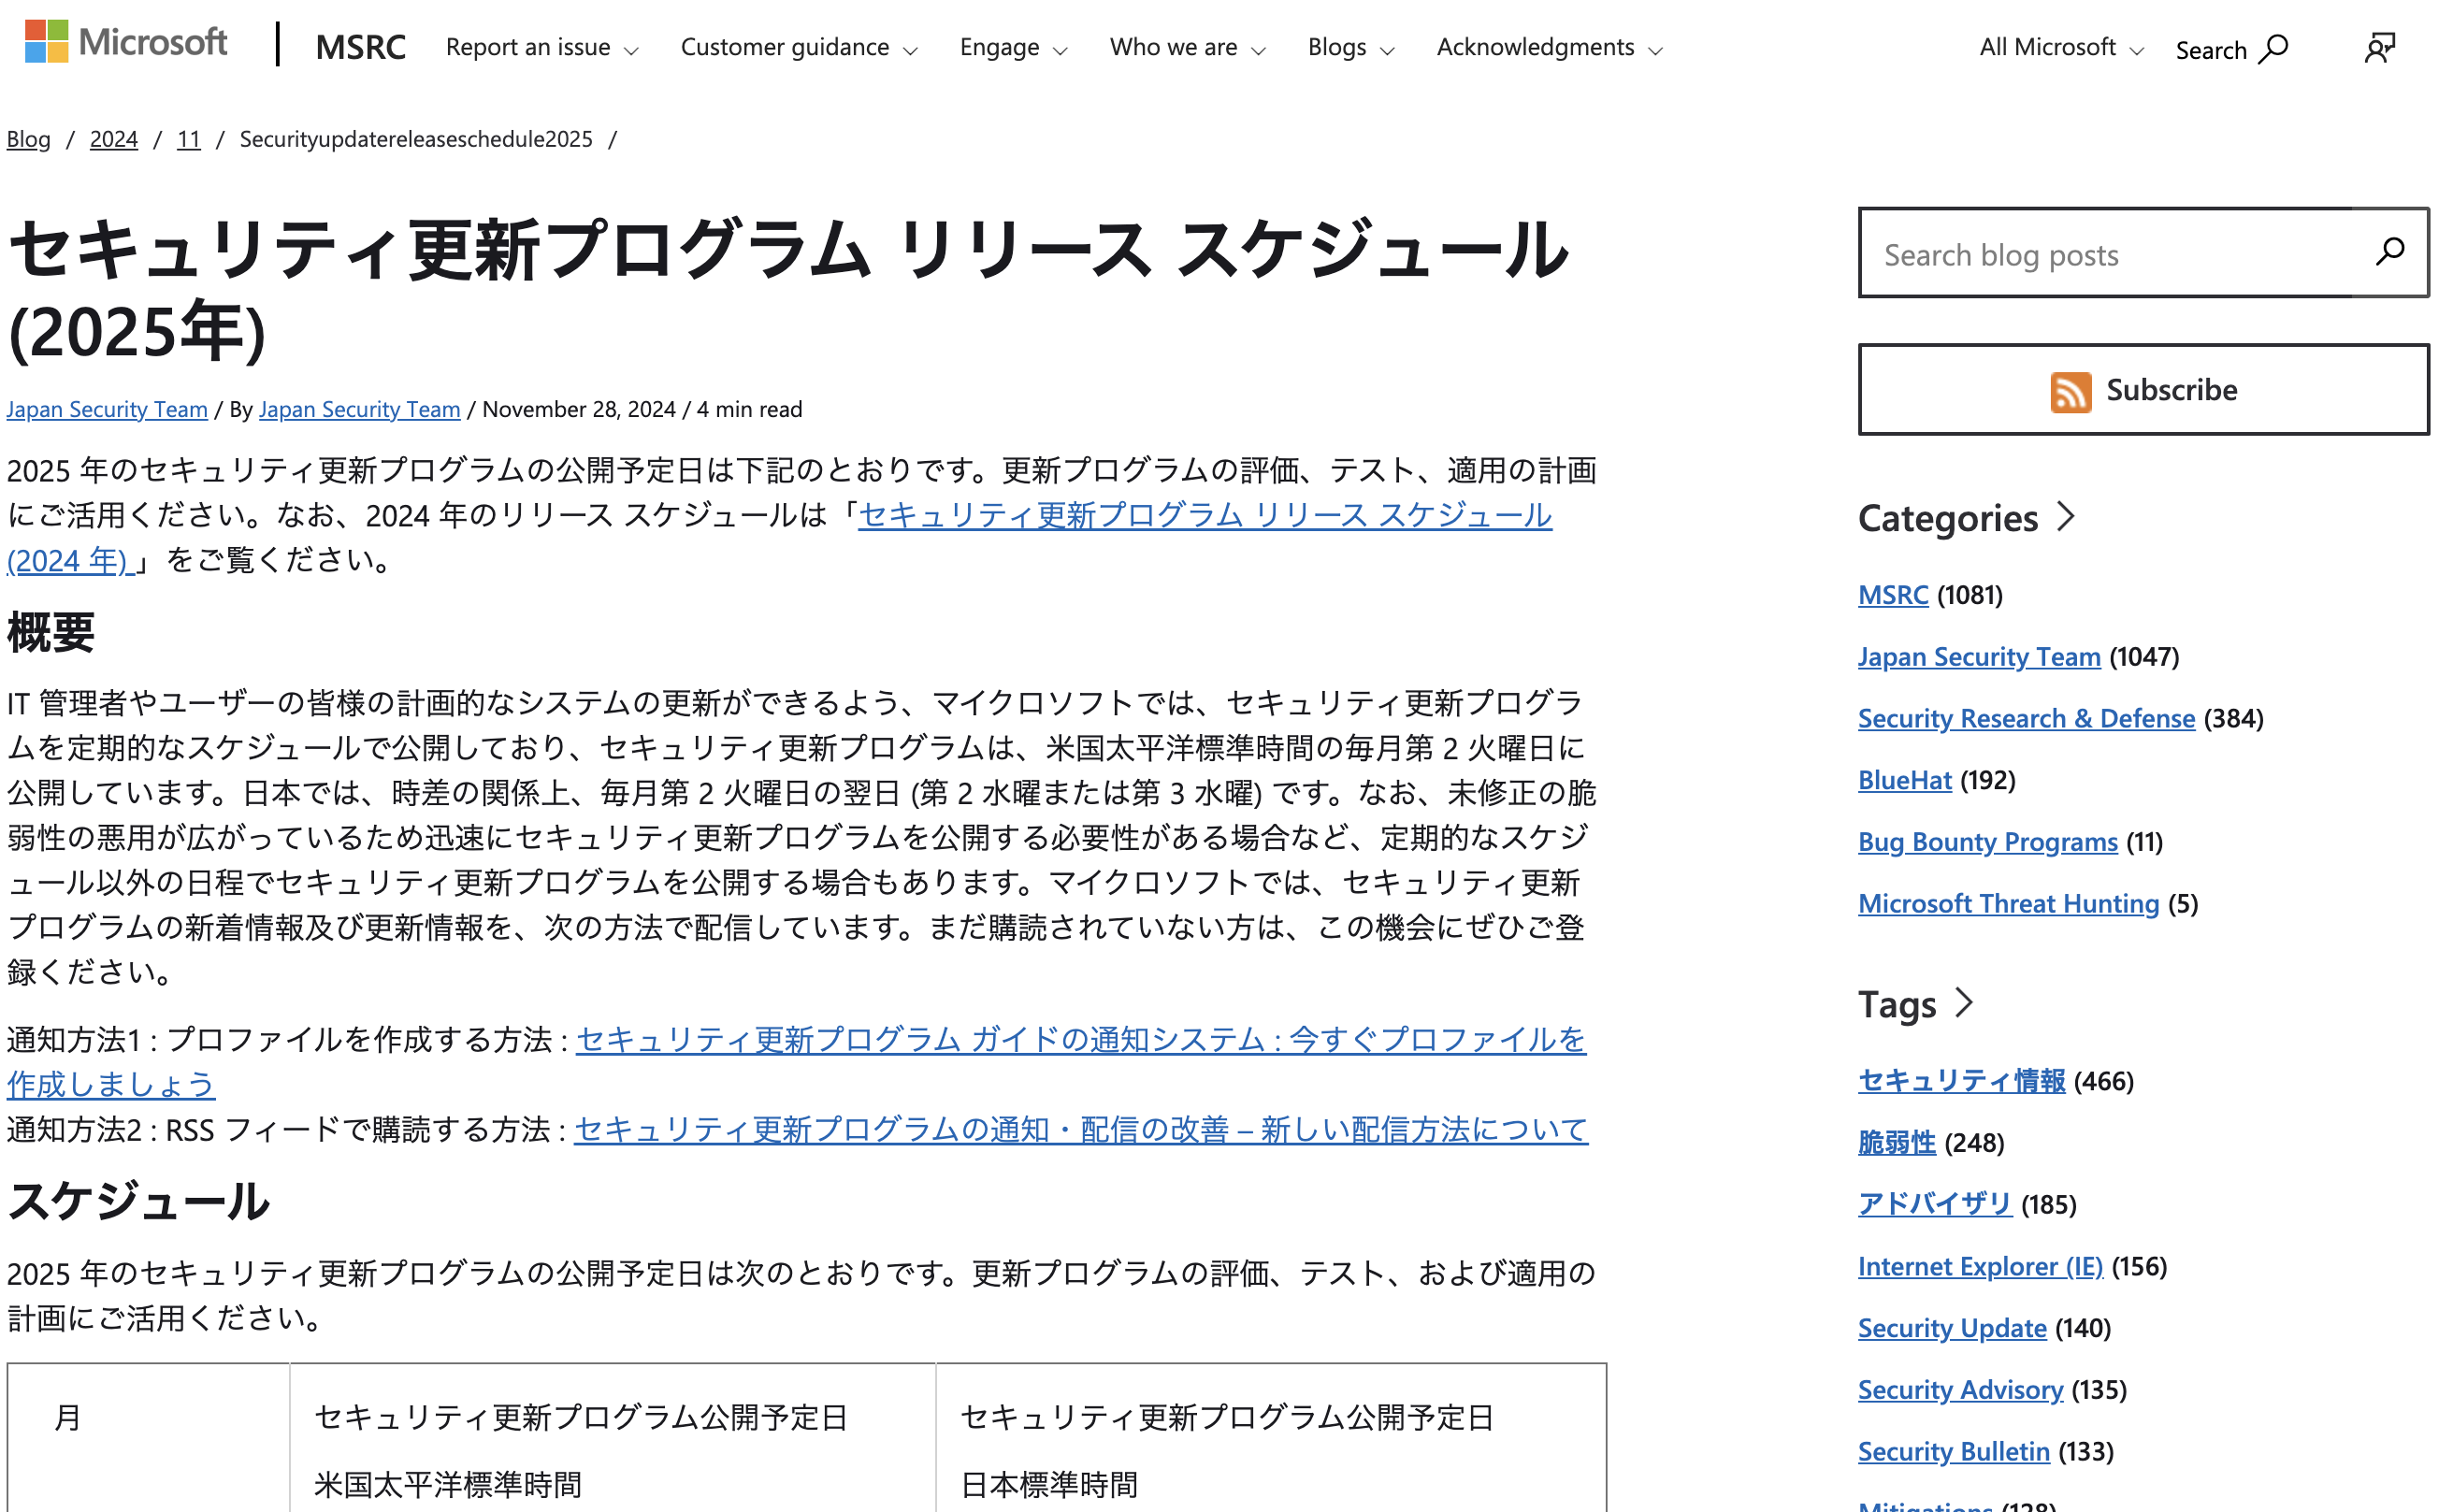2453x1512 pixels.
Task: Click the MSRC home logo text
Action: pos(359,47)
